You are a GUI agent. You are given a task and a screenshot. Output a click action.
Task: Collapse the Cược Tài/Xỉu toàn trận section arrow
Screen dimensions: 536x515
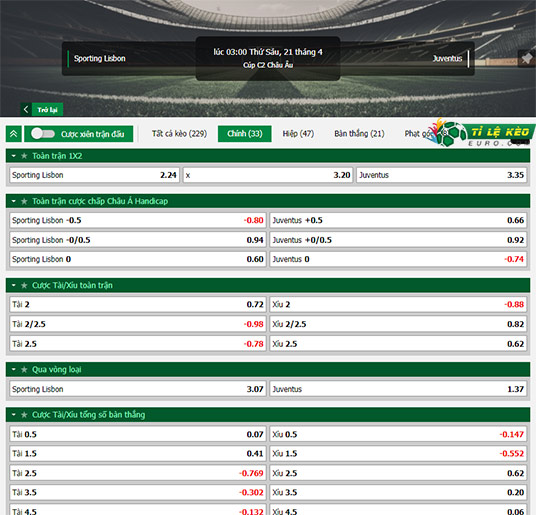click(14, 285)
